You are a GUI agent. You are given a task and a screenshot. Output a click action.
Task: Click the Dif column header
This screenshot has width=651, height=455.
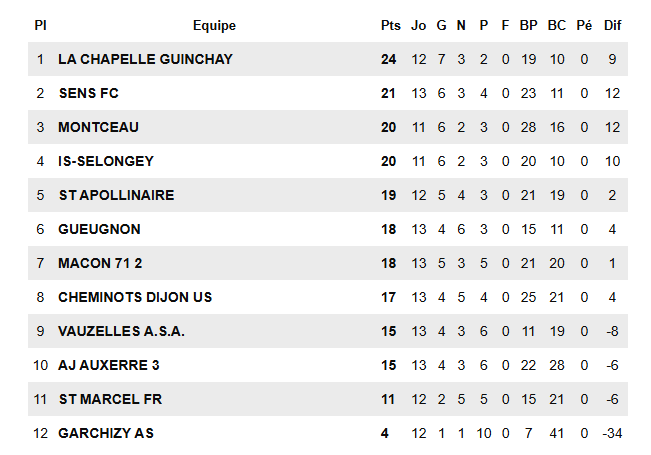point(613,25)
